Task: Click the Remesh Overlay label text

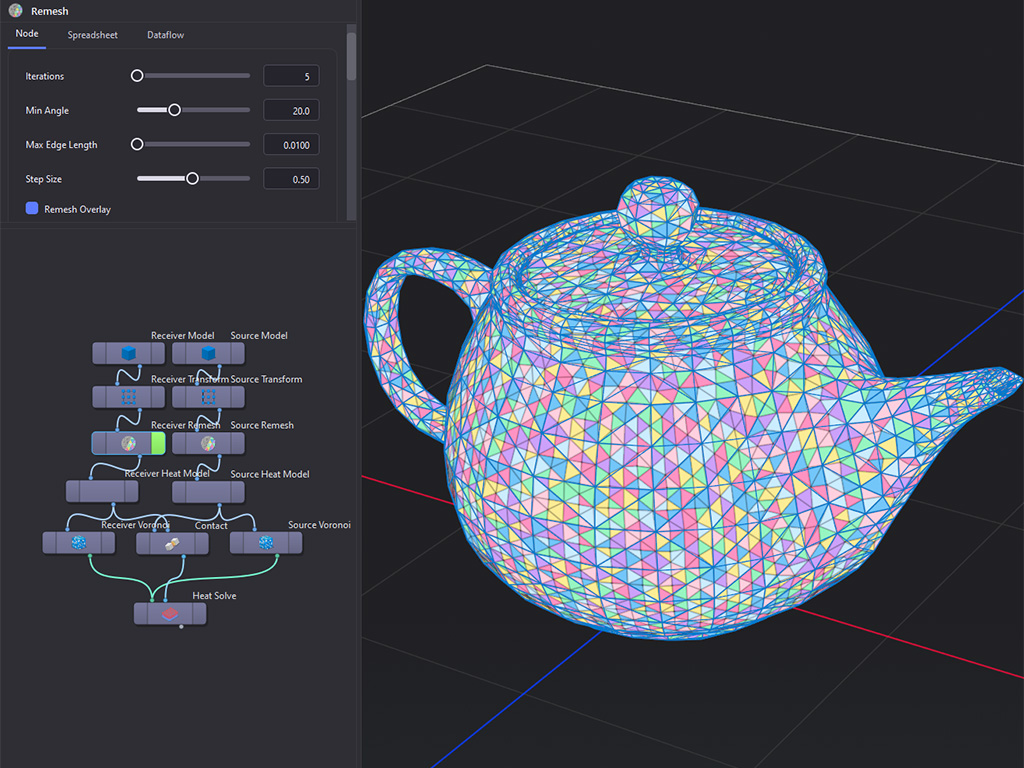Action: coord(78,210)
